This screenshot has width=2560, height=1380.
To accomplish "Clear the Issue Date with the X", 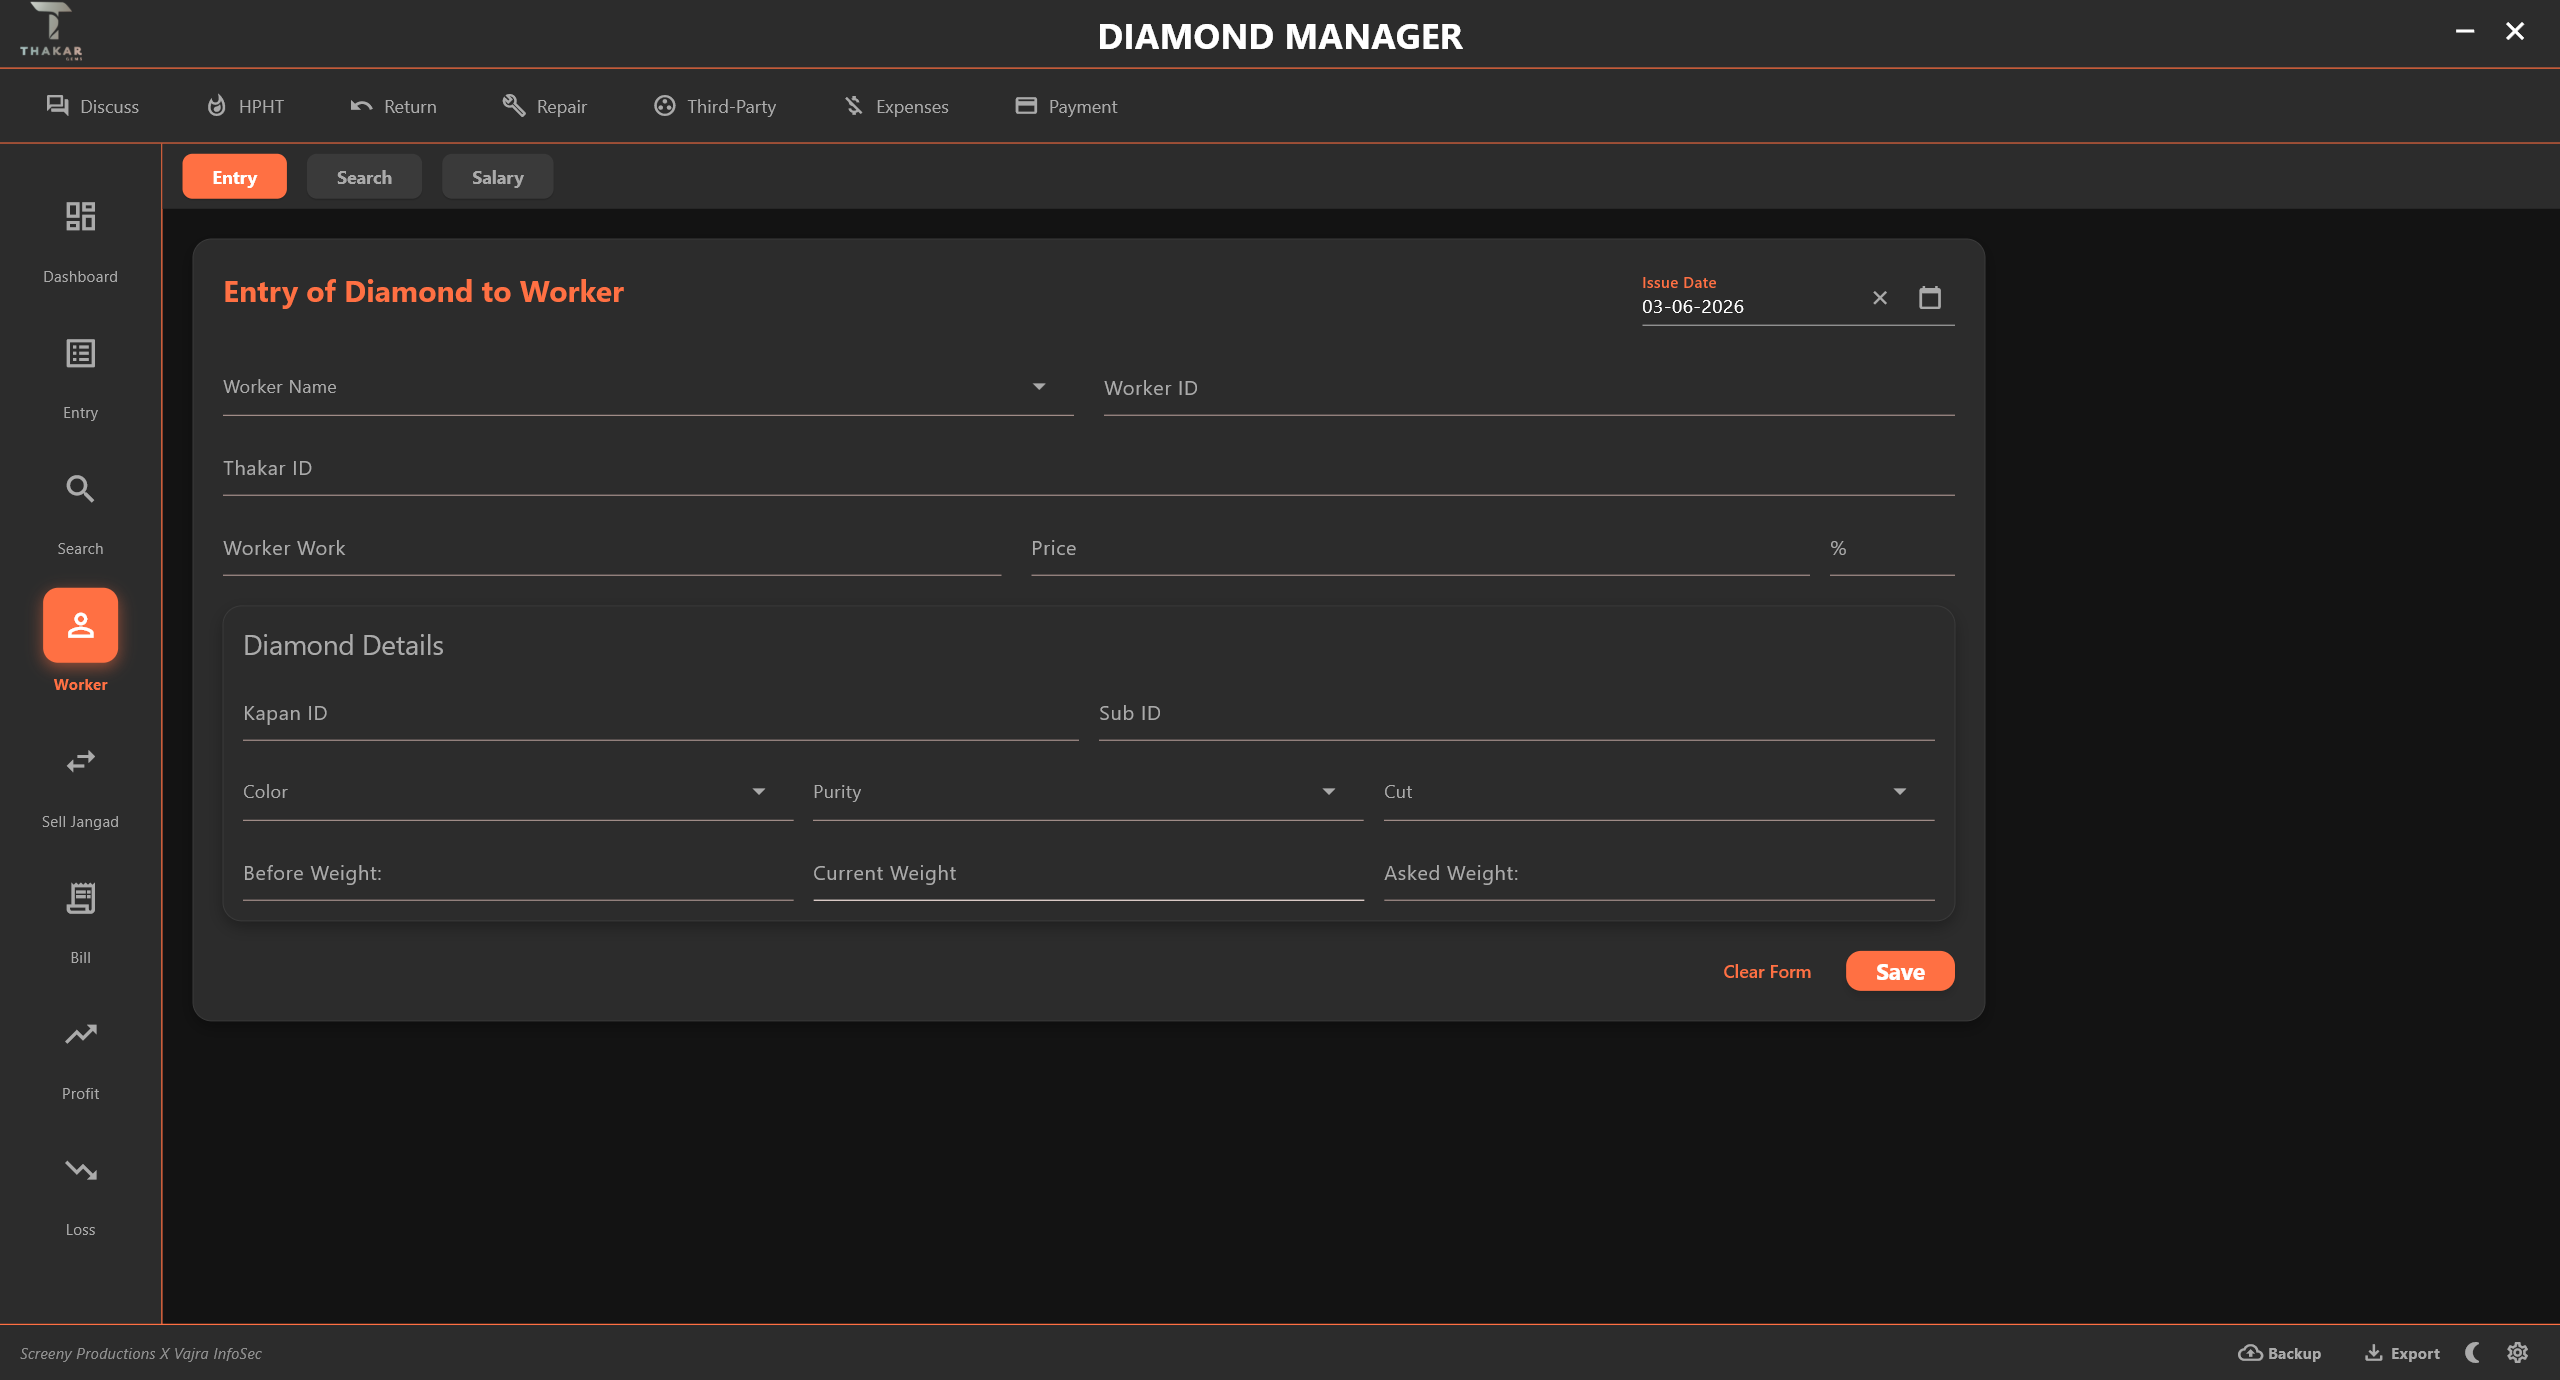I will [1880, 298].
